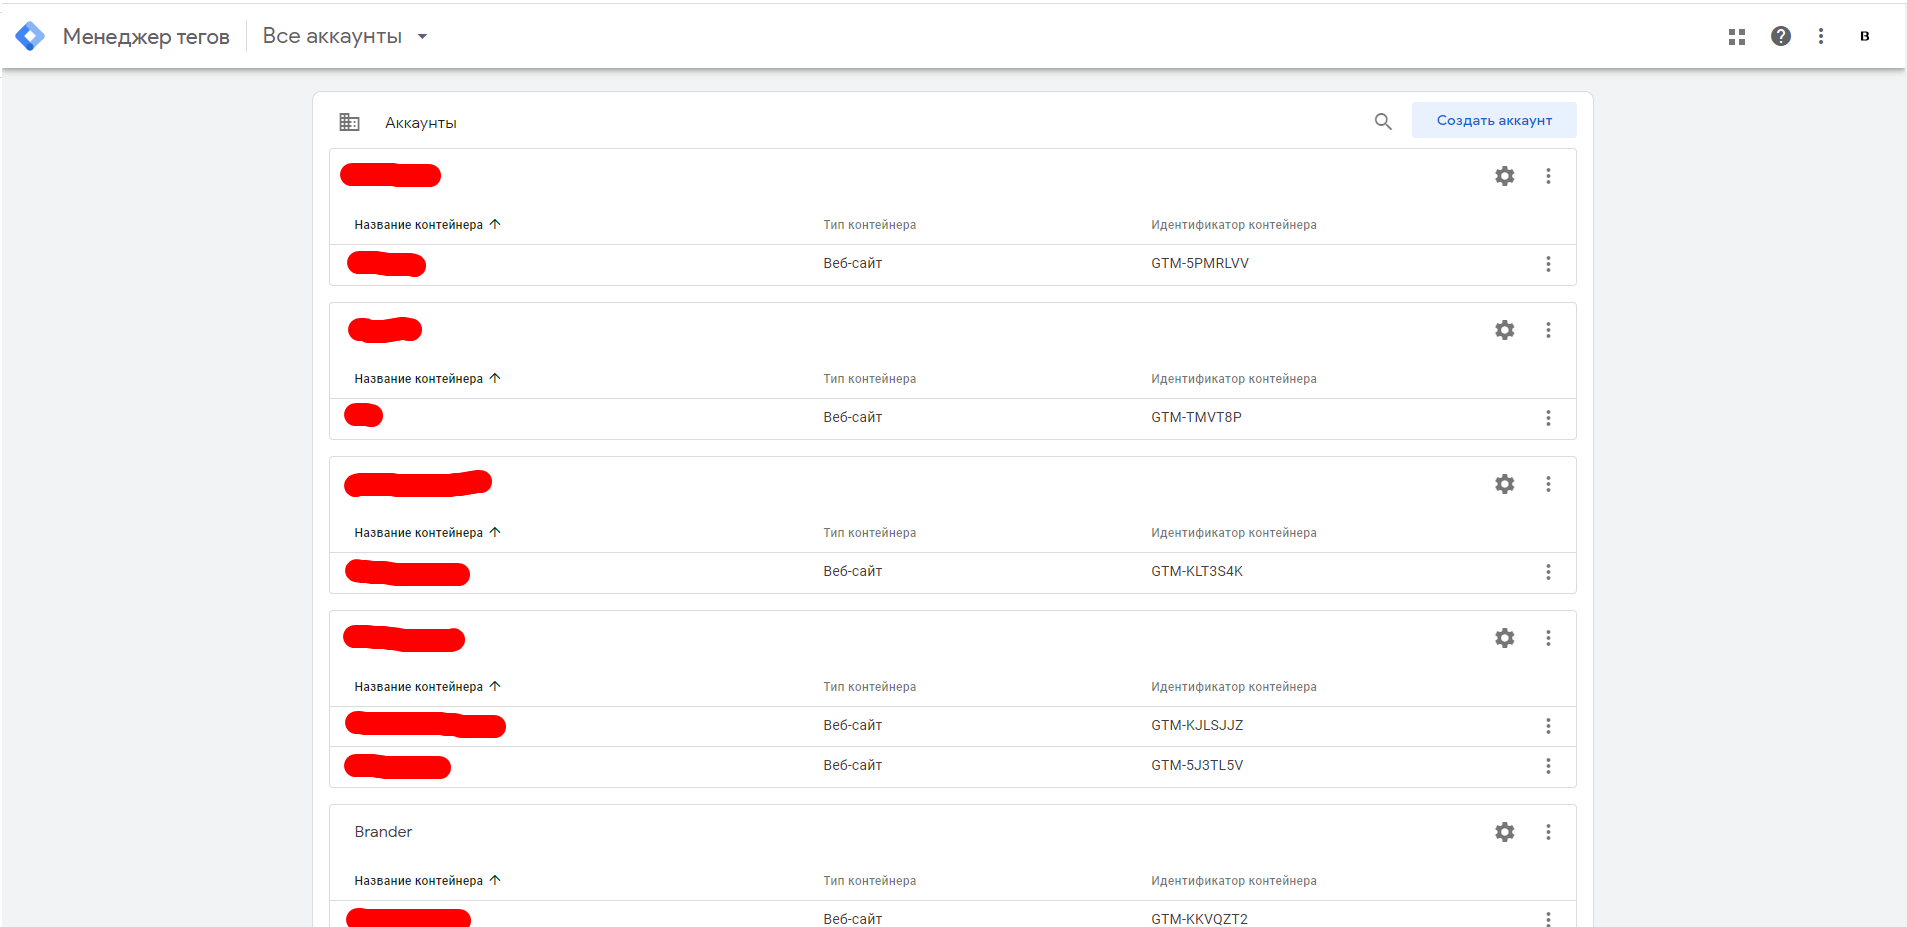Click the search magnifier in Аккаунты header
The height and width of the screenshot is (927, 1907).
pyautogui.click(x=1383, y=121)
